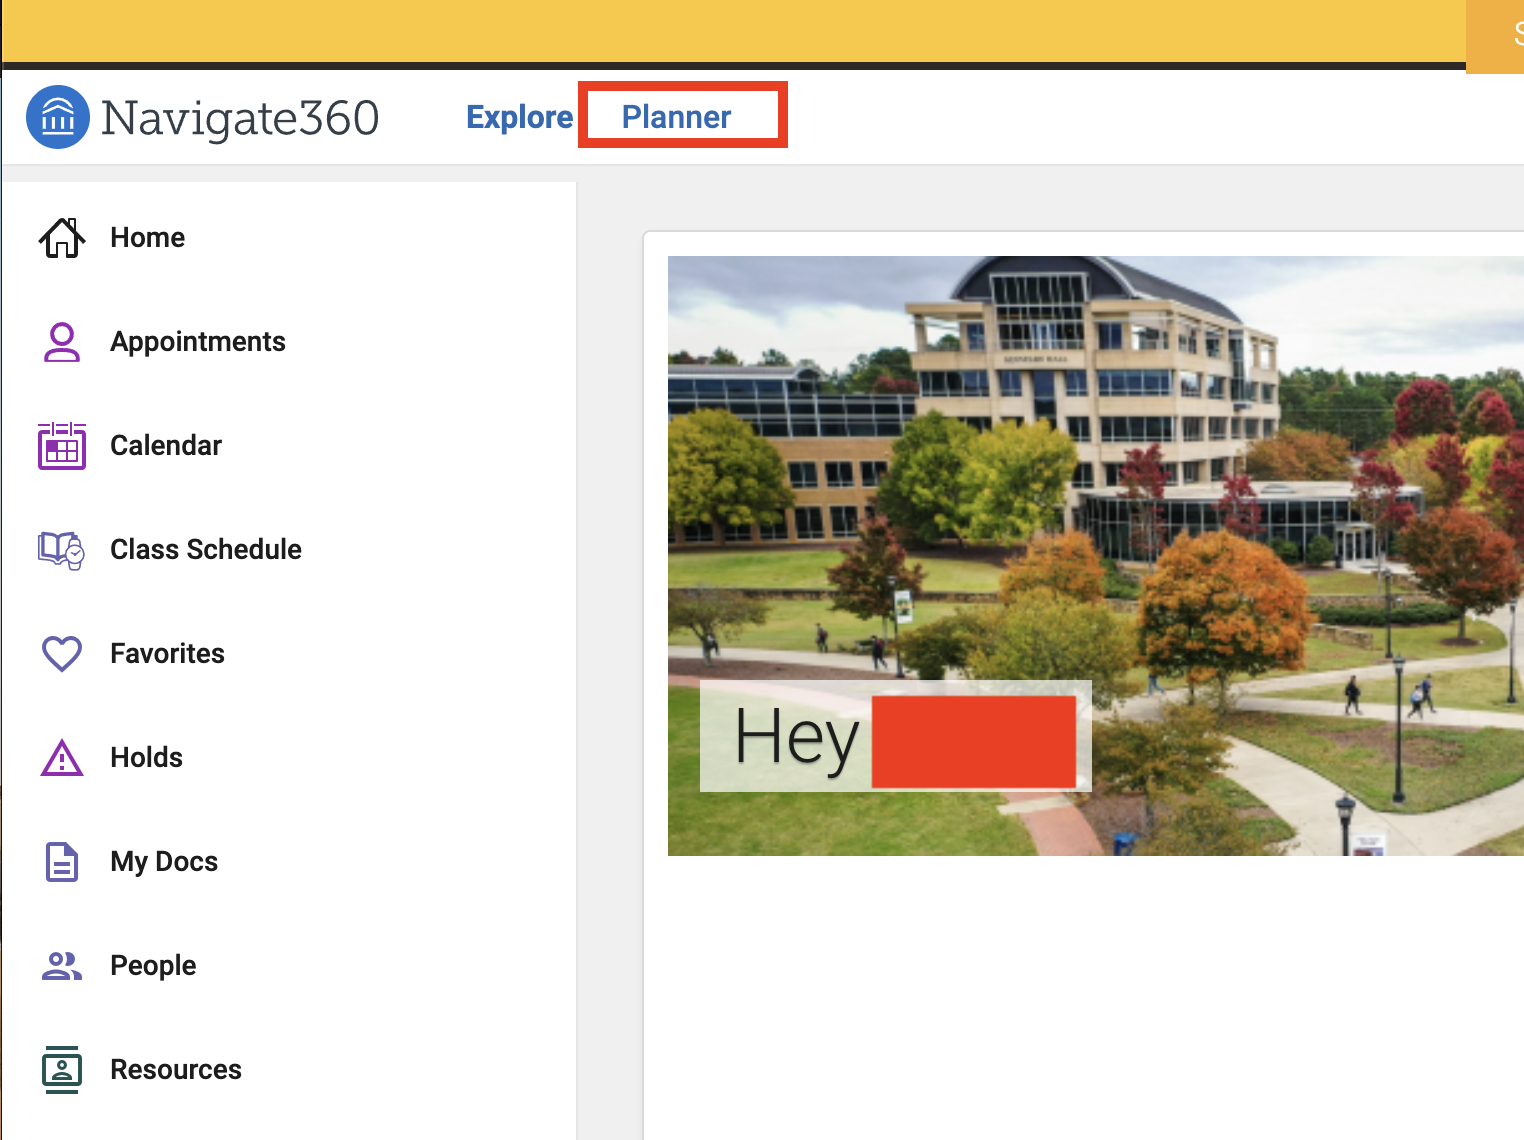Click the Home house icon
Screen dimensions: 1524x1140
click(62, 238)
